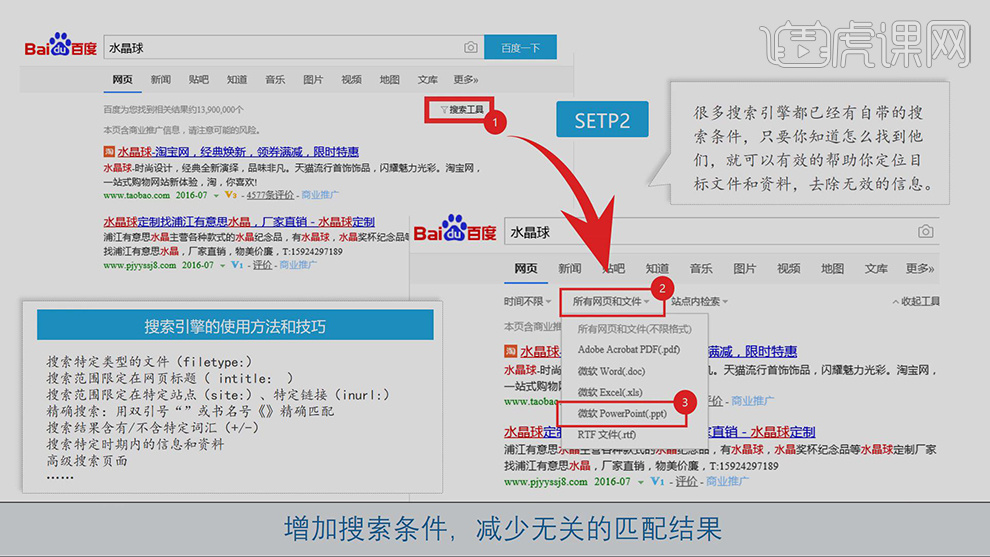This screenshot has height=557, width=990.
Task: Click the 百度一下 search button
Action: (520, 47)
